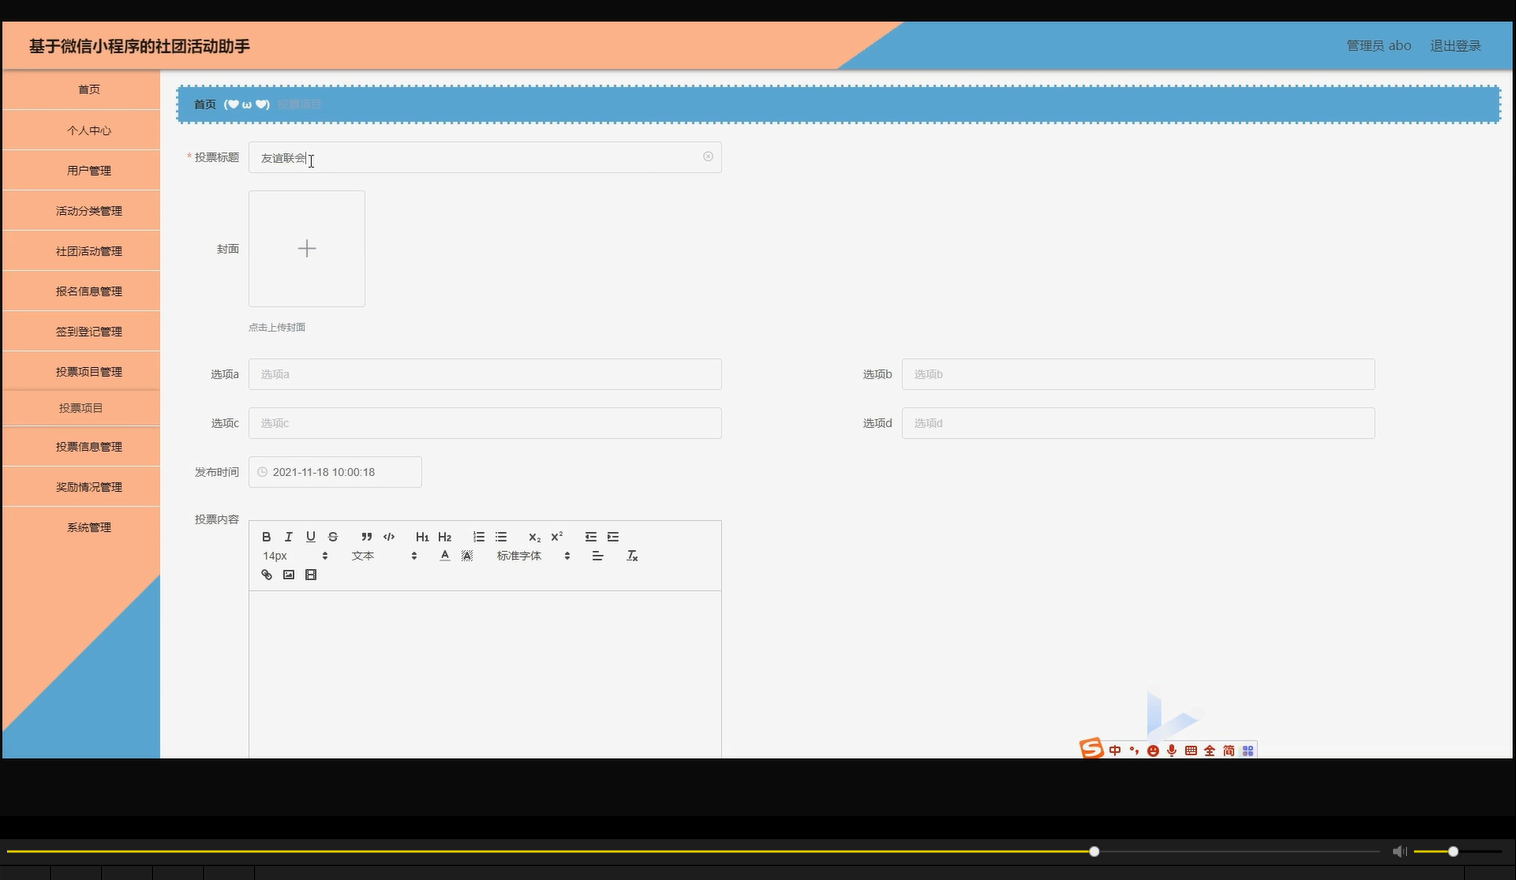The height and width of the screenshot is (880, 1516).
Task: Open text background color picker
Action: pos(467,556)
